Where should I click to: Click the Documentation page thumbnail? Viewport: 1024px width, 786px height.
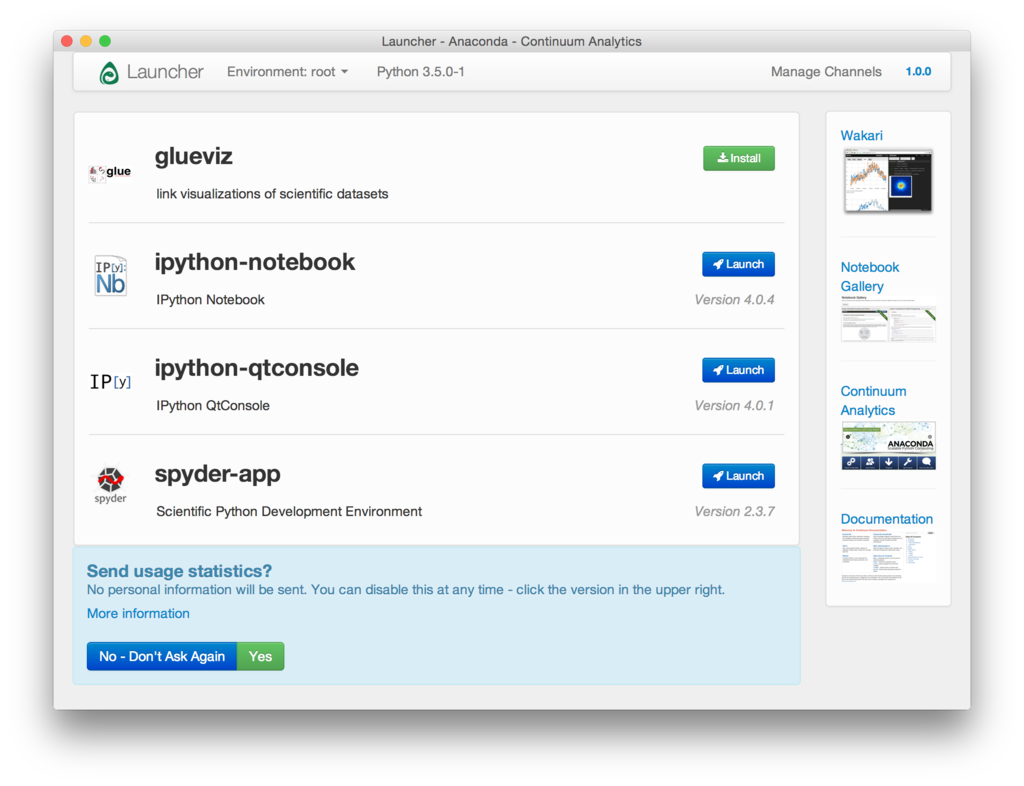(888, 556)
